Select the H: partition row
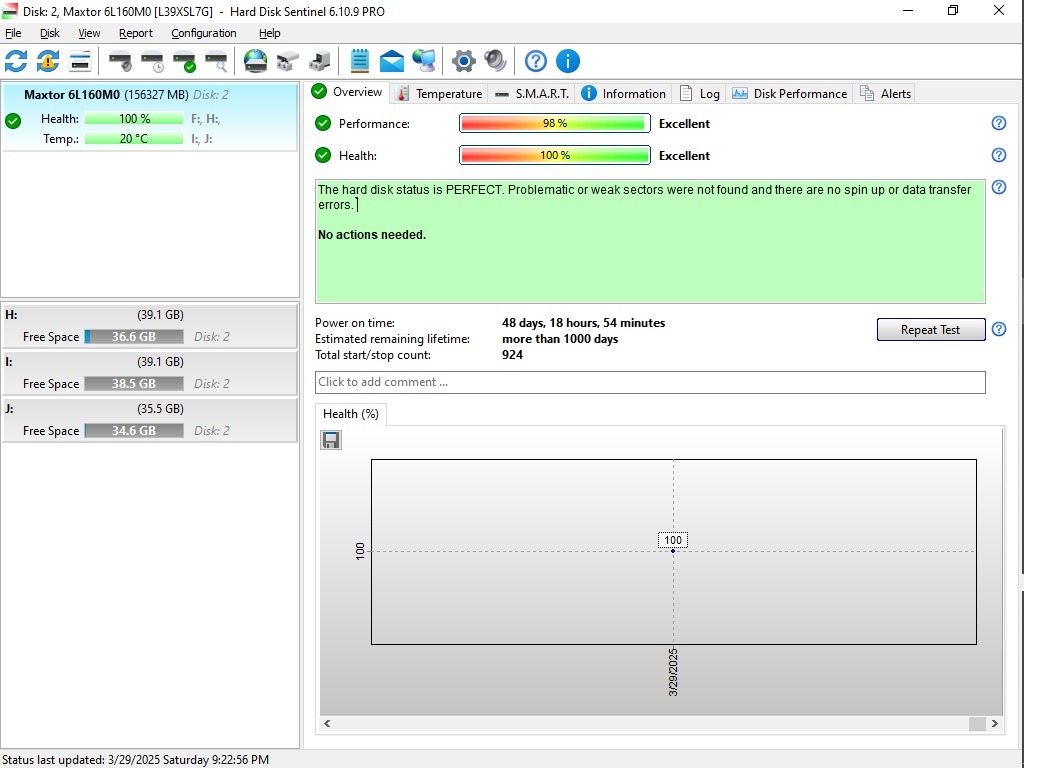The width and height of the screenshot is (1044, 768). coord(150,326)
